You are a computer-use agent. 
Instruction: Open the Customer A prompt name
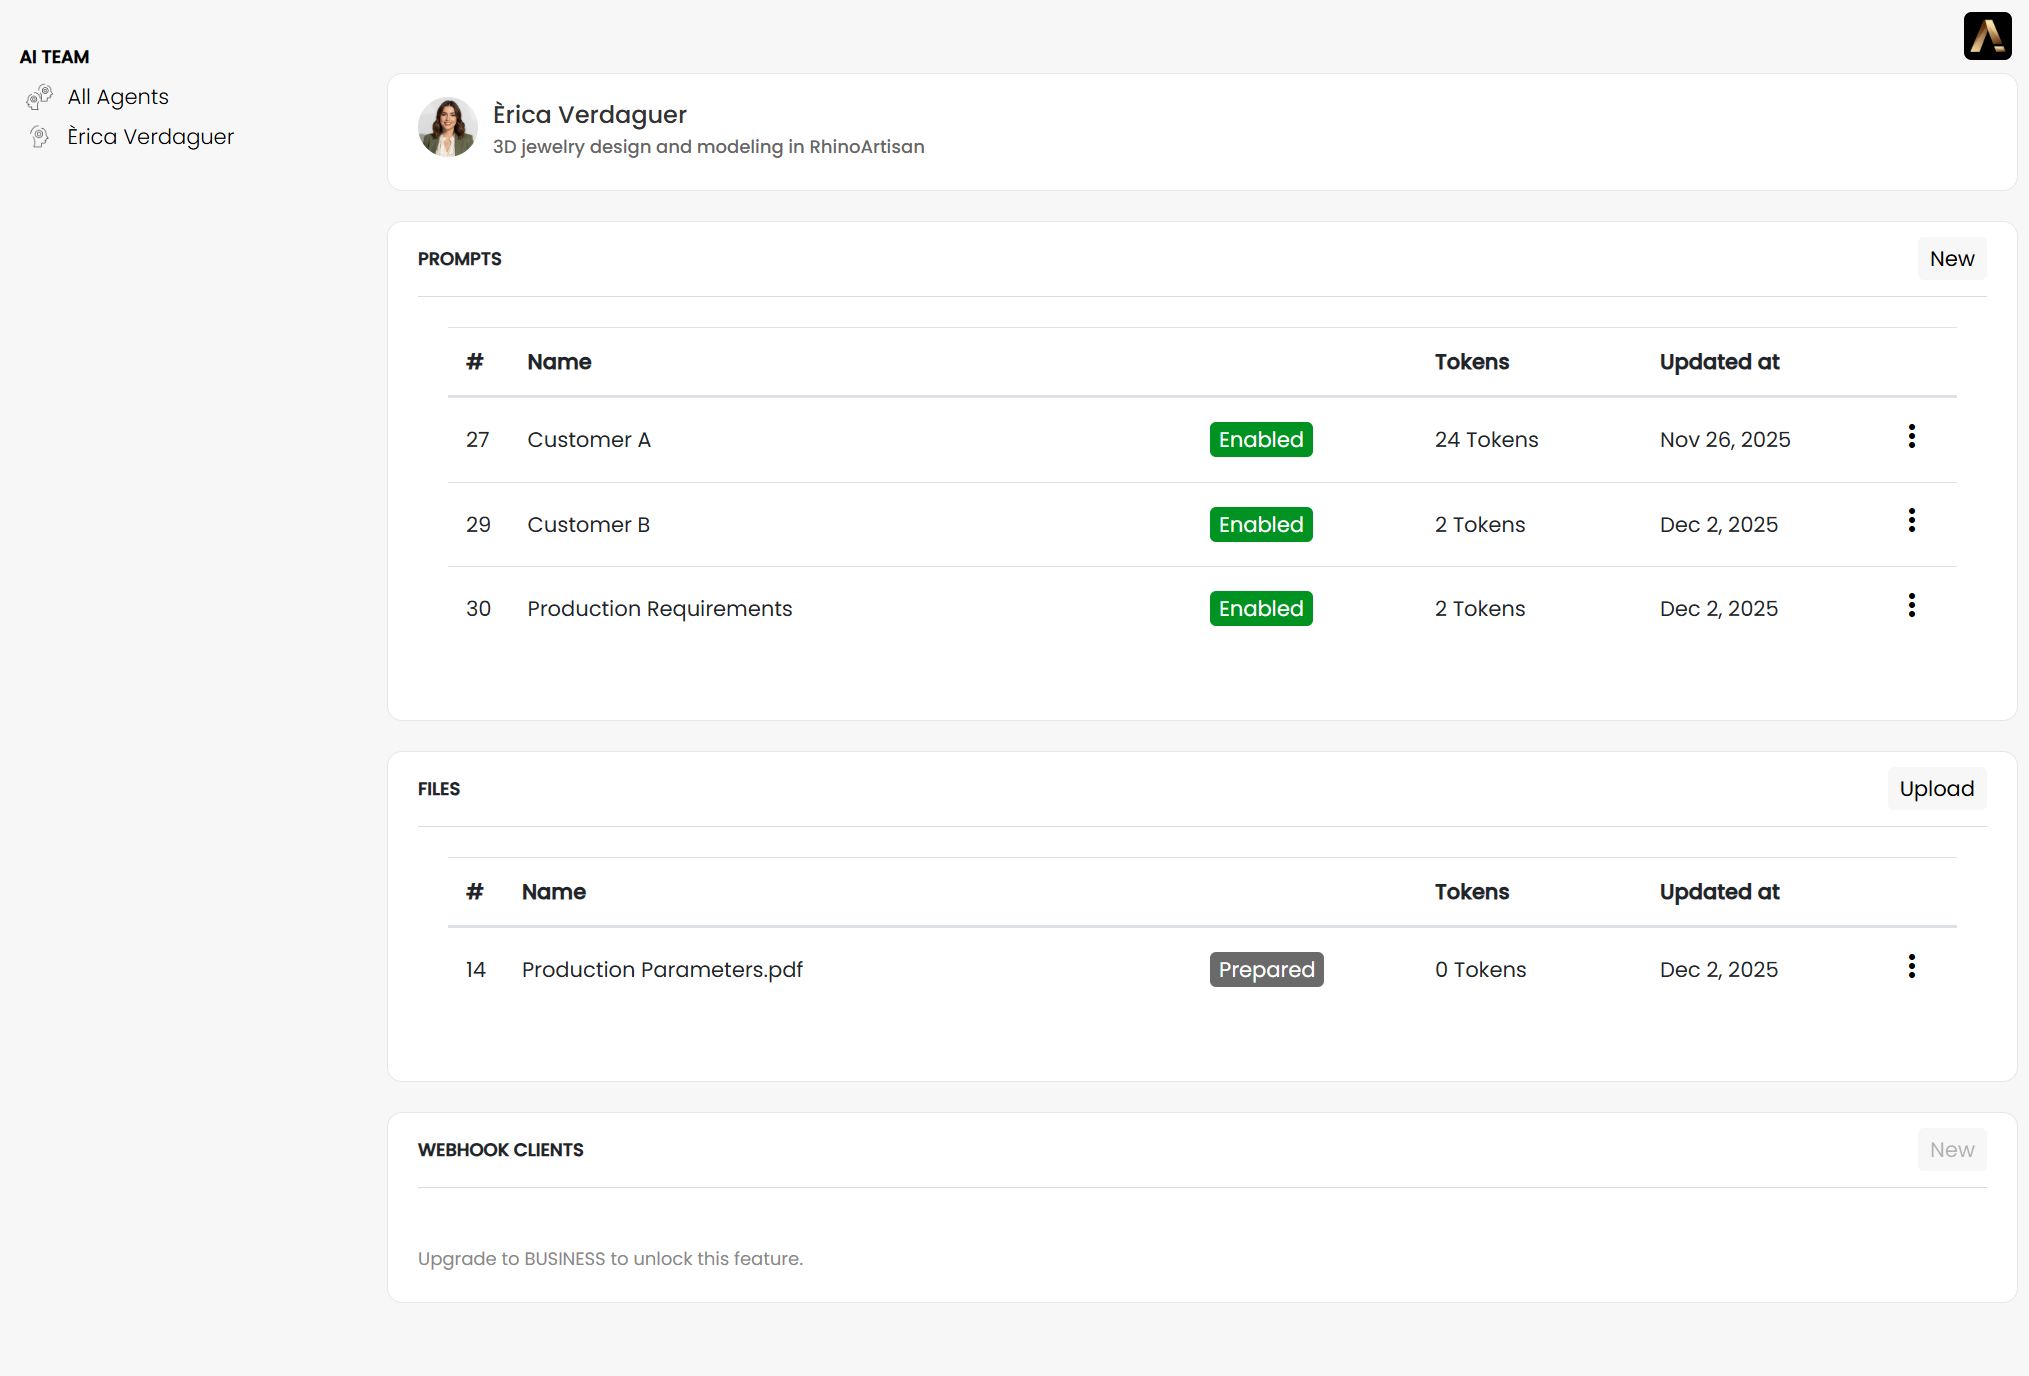[589, 440]
